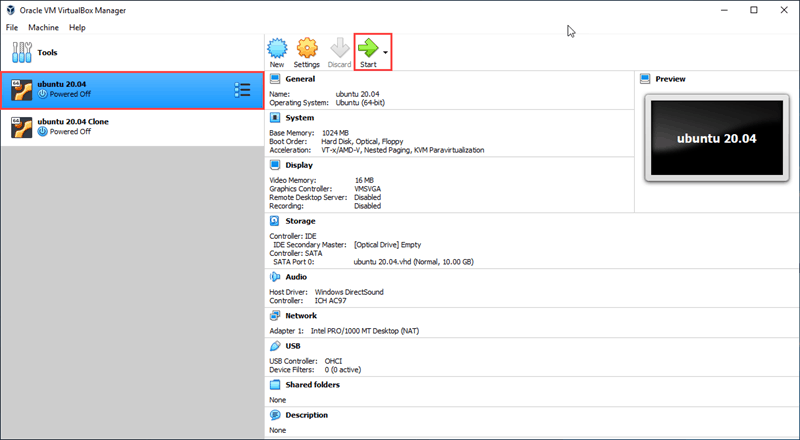This screenshot has width=800, height=440.
Task: Start the VM with the green arrow
Action: (x=368, y=48)
